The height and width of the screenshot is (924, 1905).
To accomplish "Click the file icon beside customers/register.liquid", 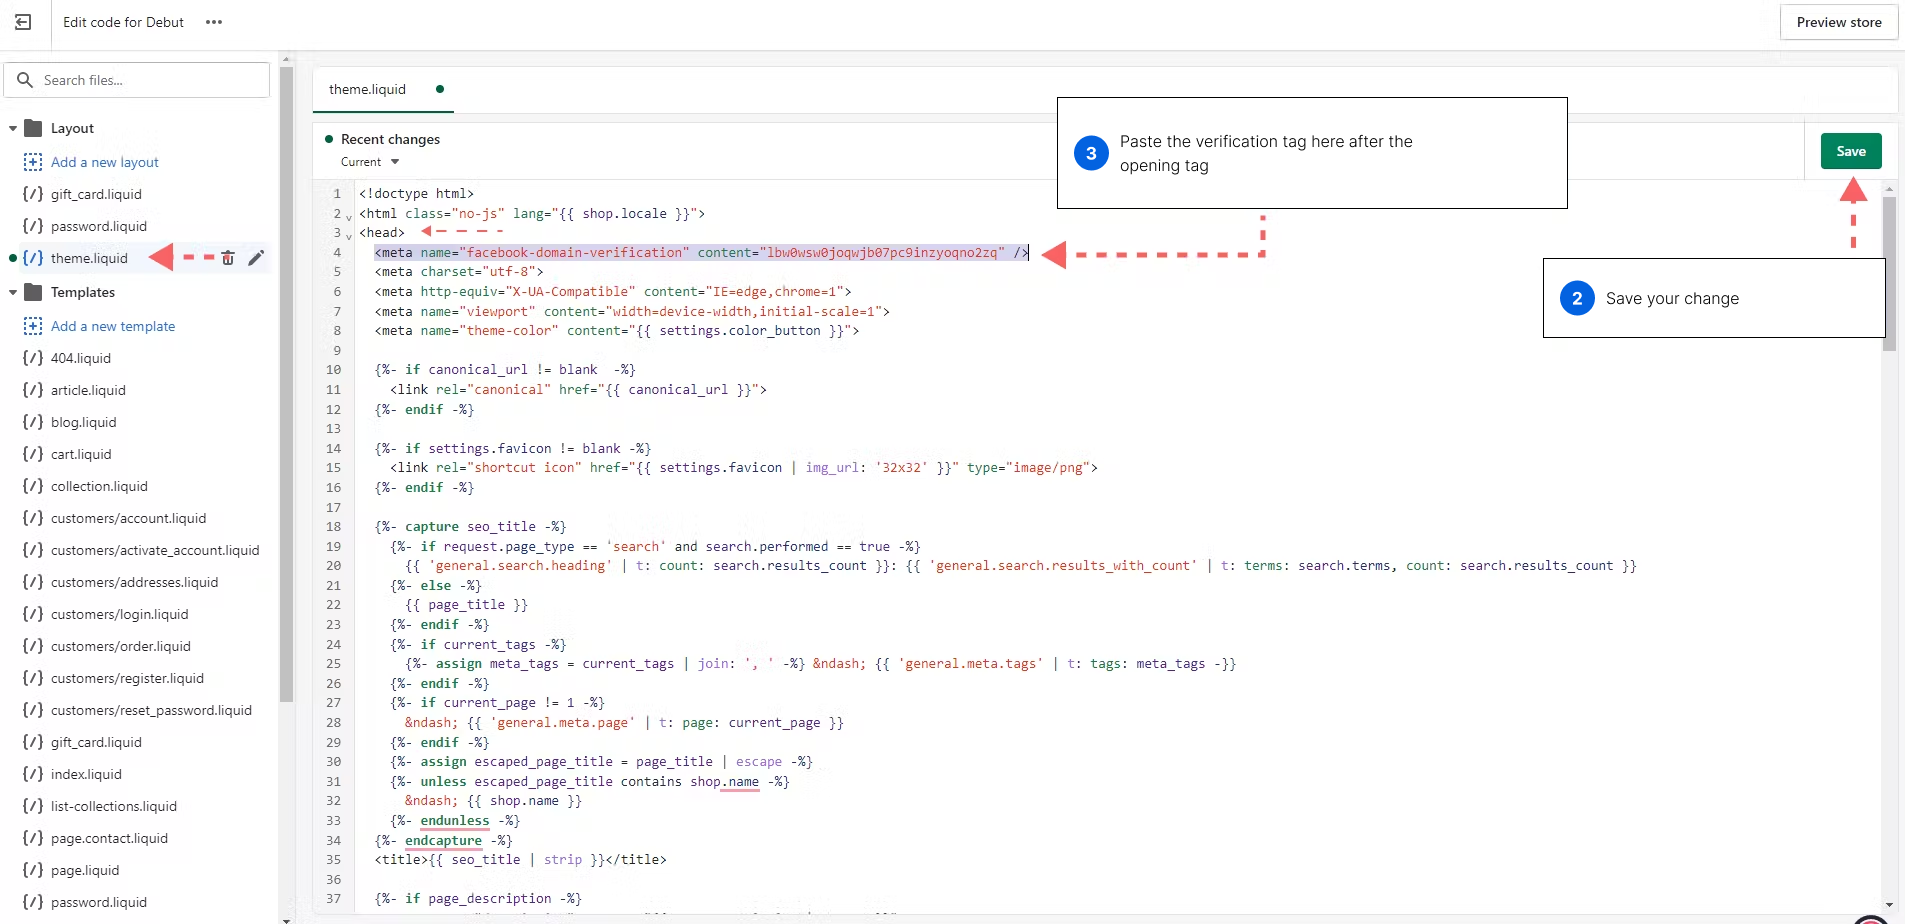I will 33,678.
